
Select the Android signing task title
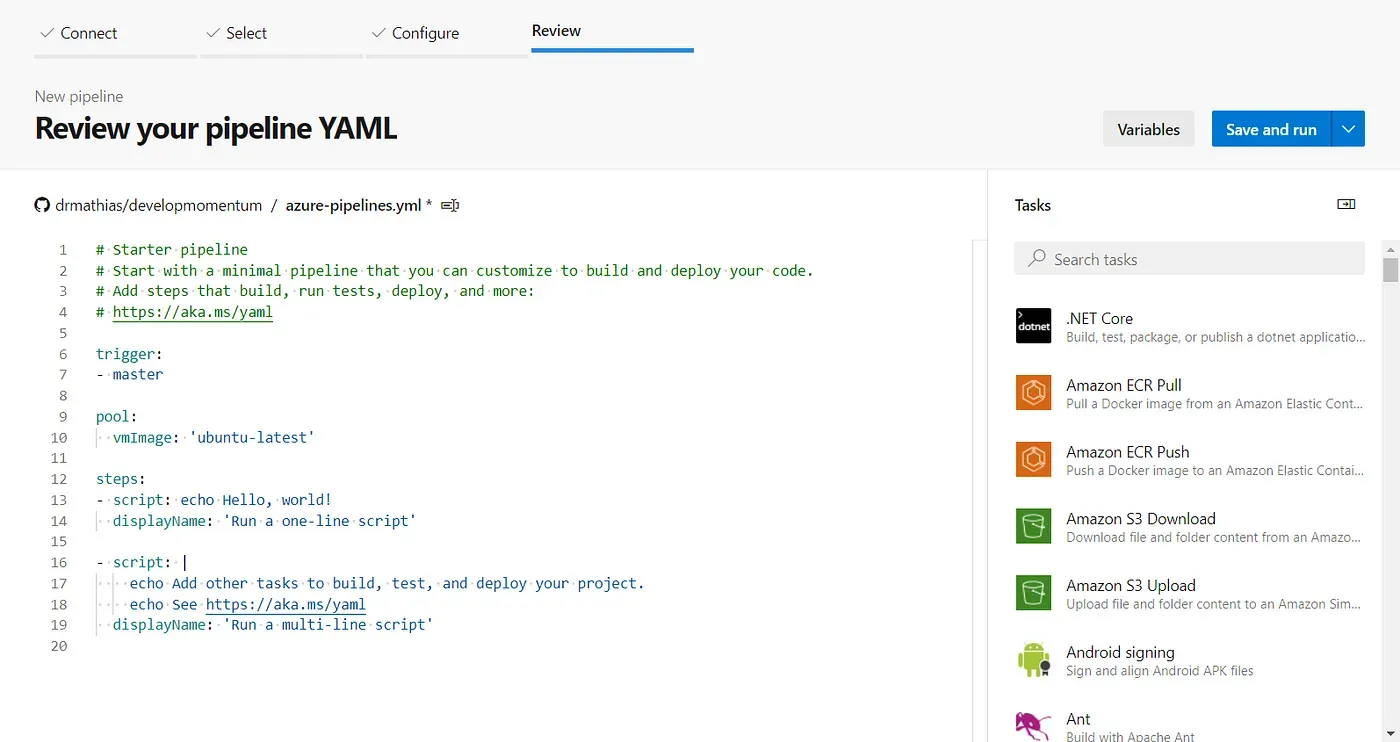(x=1120, y=652)
